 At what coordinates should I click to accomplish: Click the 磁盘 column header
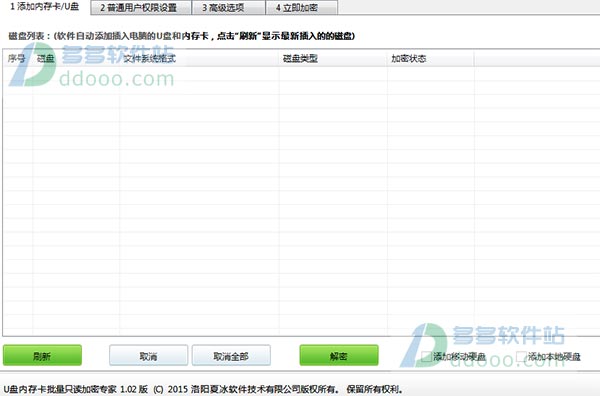coord(77,59)
